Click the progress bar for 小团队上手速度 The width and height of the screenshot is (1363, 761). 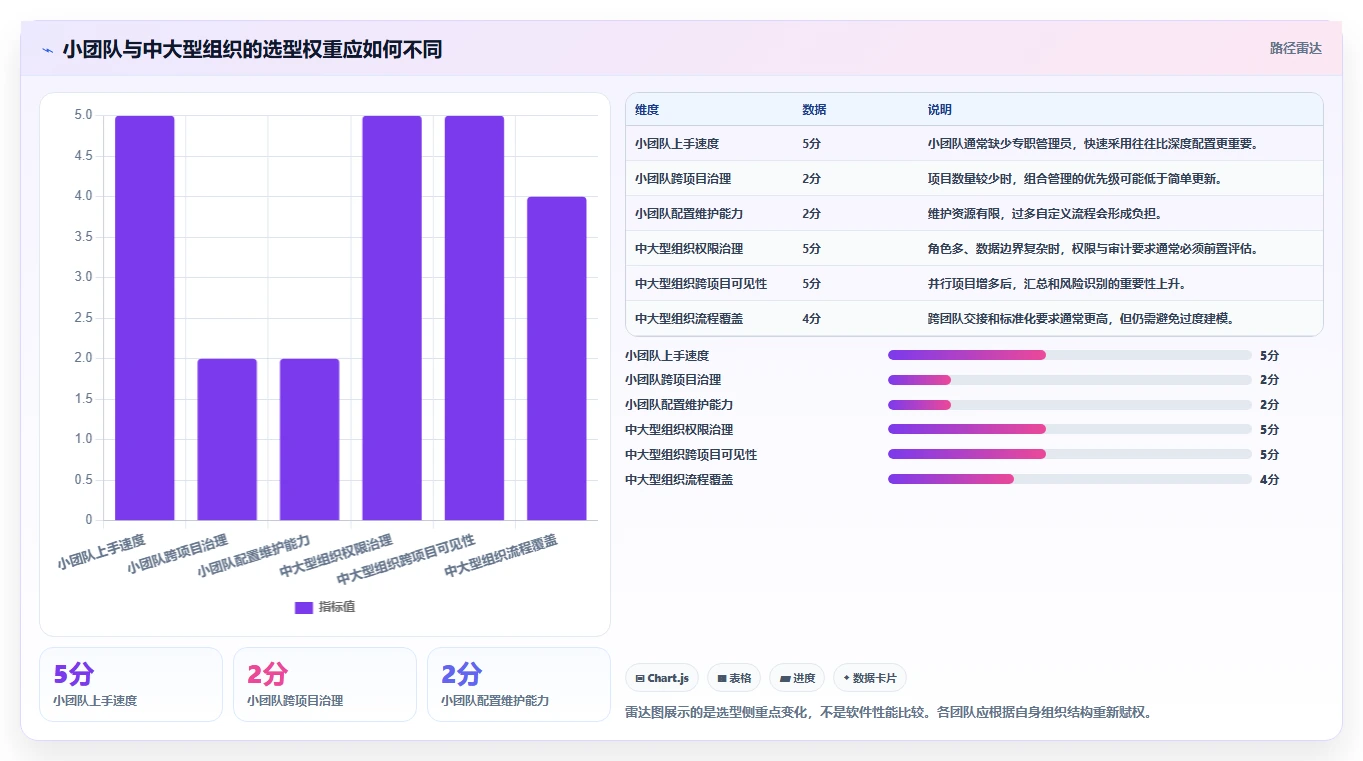[1070, 355]
